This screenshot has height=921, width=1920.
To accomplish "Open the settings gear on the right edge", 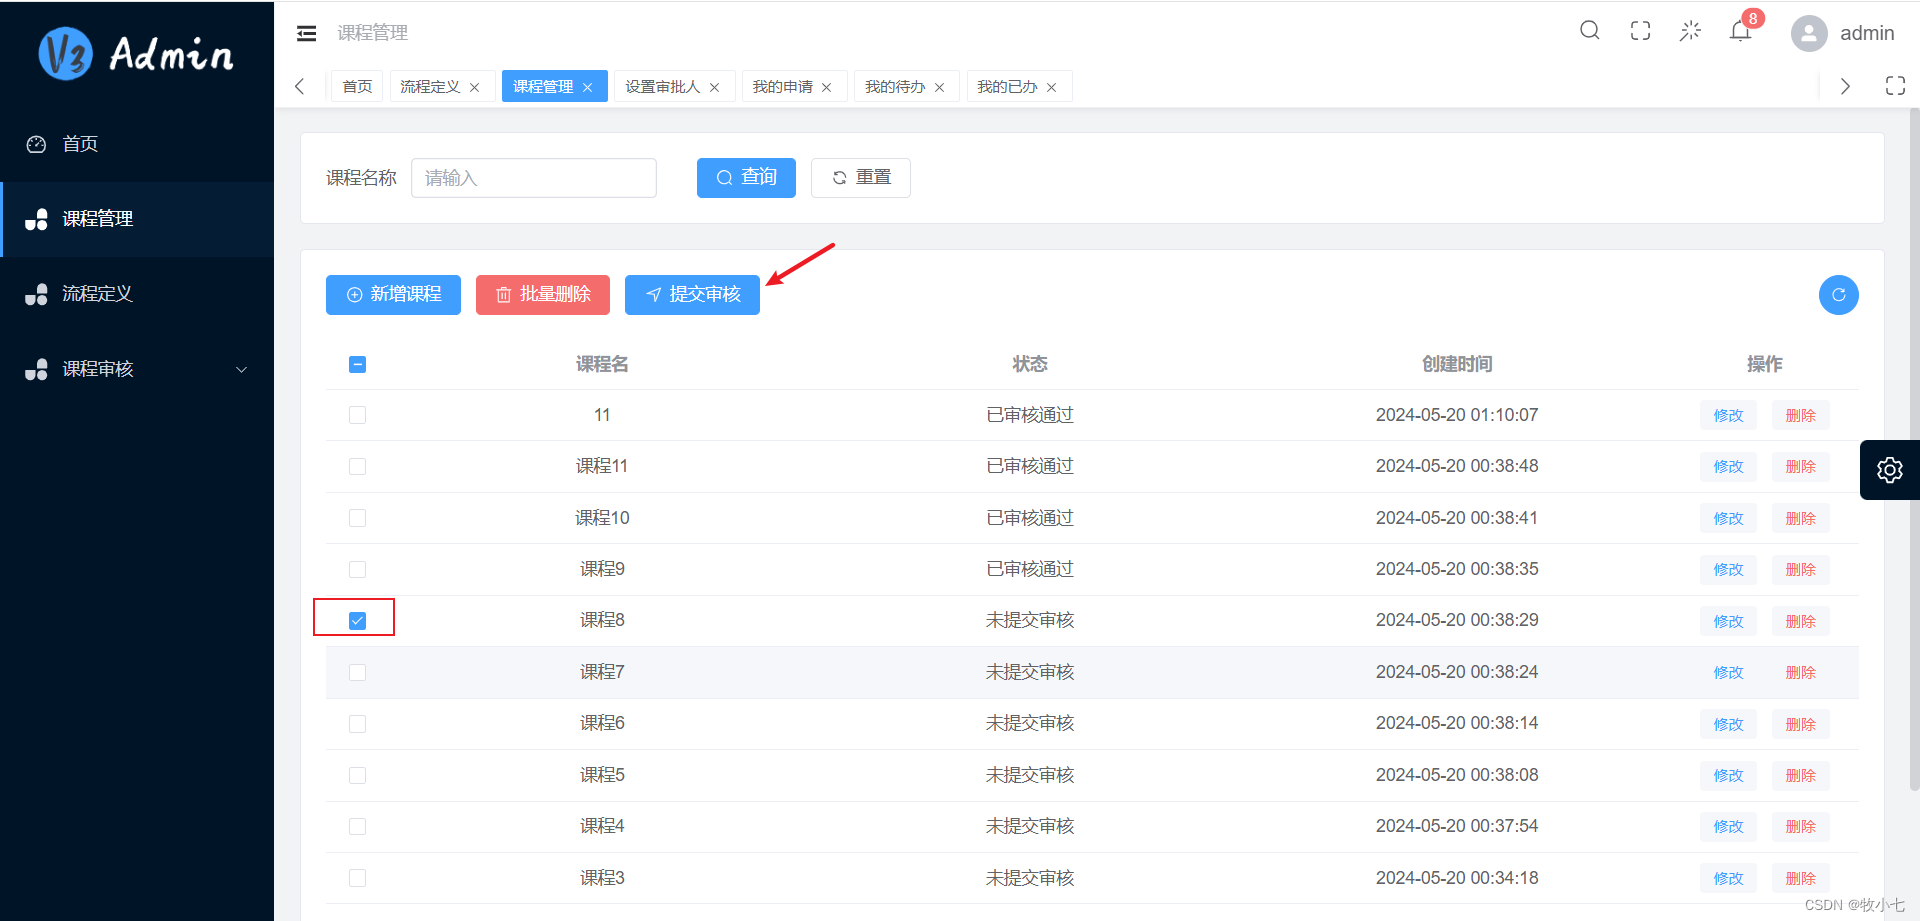I will pyautogui.click(x=1889, y=469).
